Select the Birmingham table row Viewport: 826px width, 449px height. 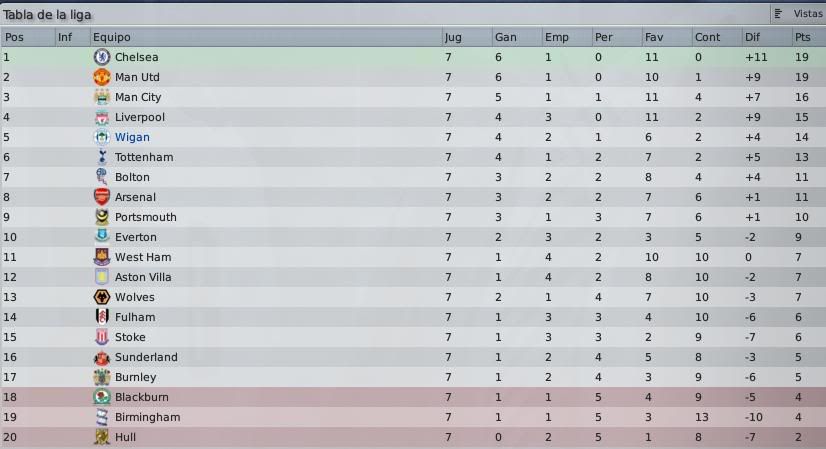point(413,417)
